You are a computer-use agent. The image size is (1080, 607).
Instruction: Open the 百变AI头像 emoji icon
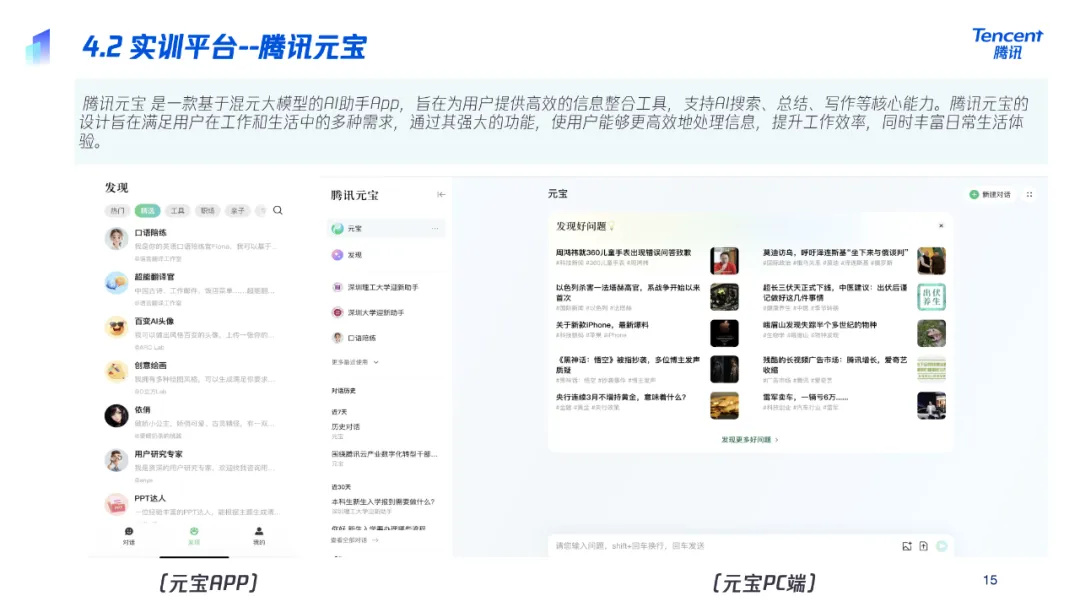coord(116,327)
